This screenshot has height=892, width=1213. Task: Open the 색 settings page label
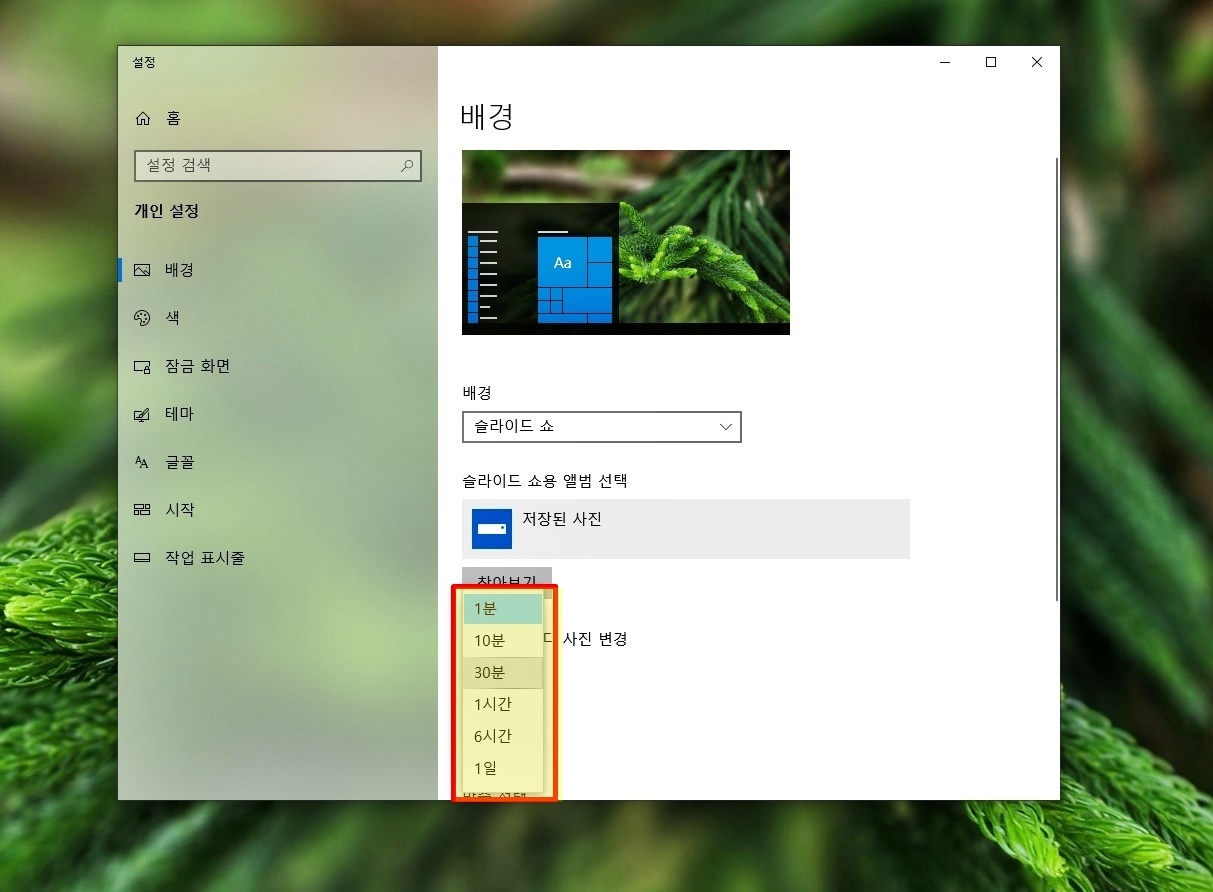[x=172, y=318]
